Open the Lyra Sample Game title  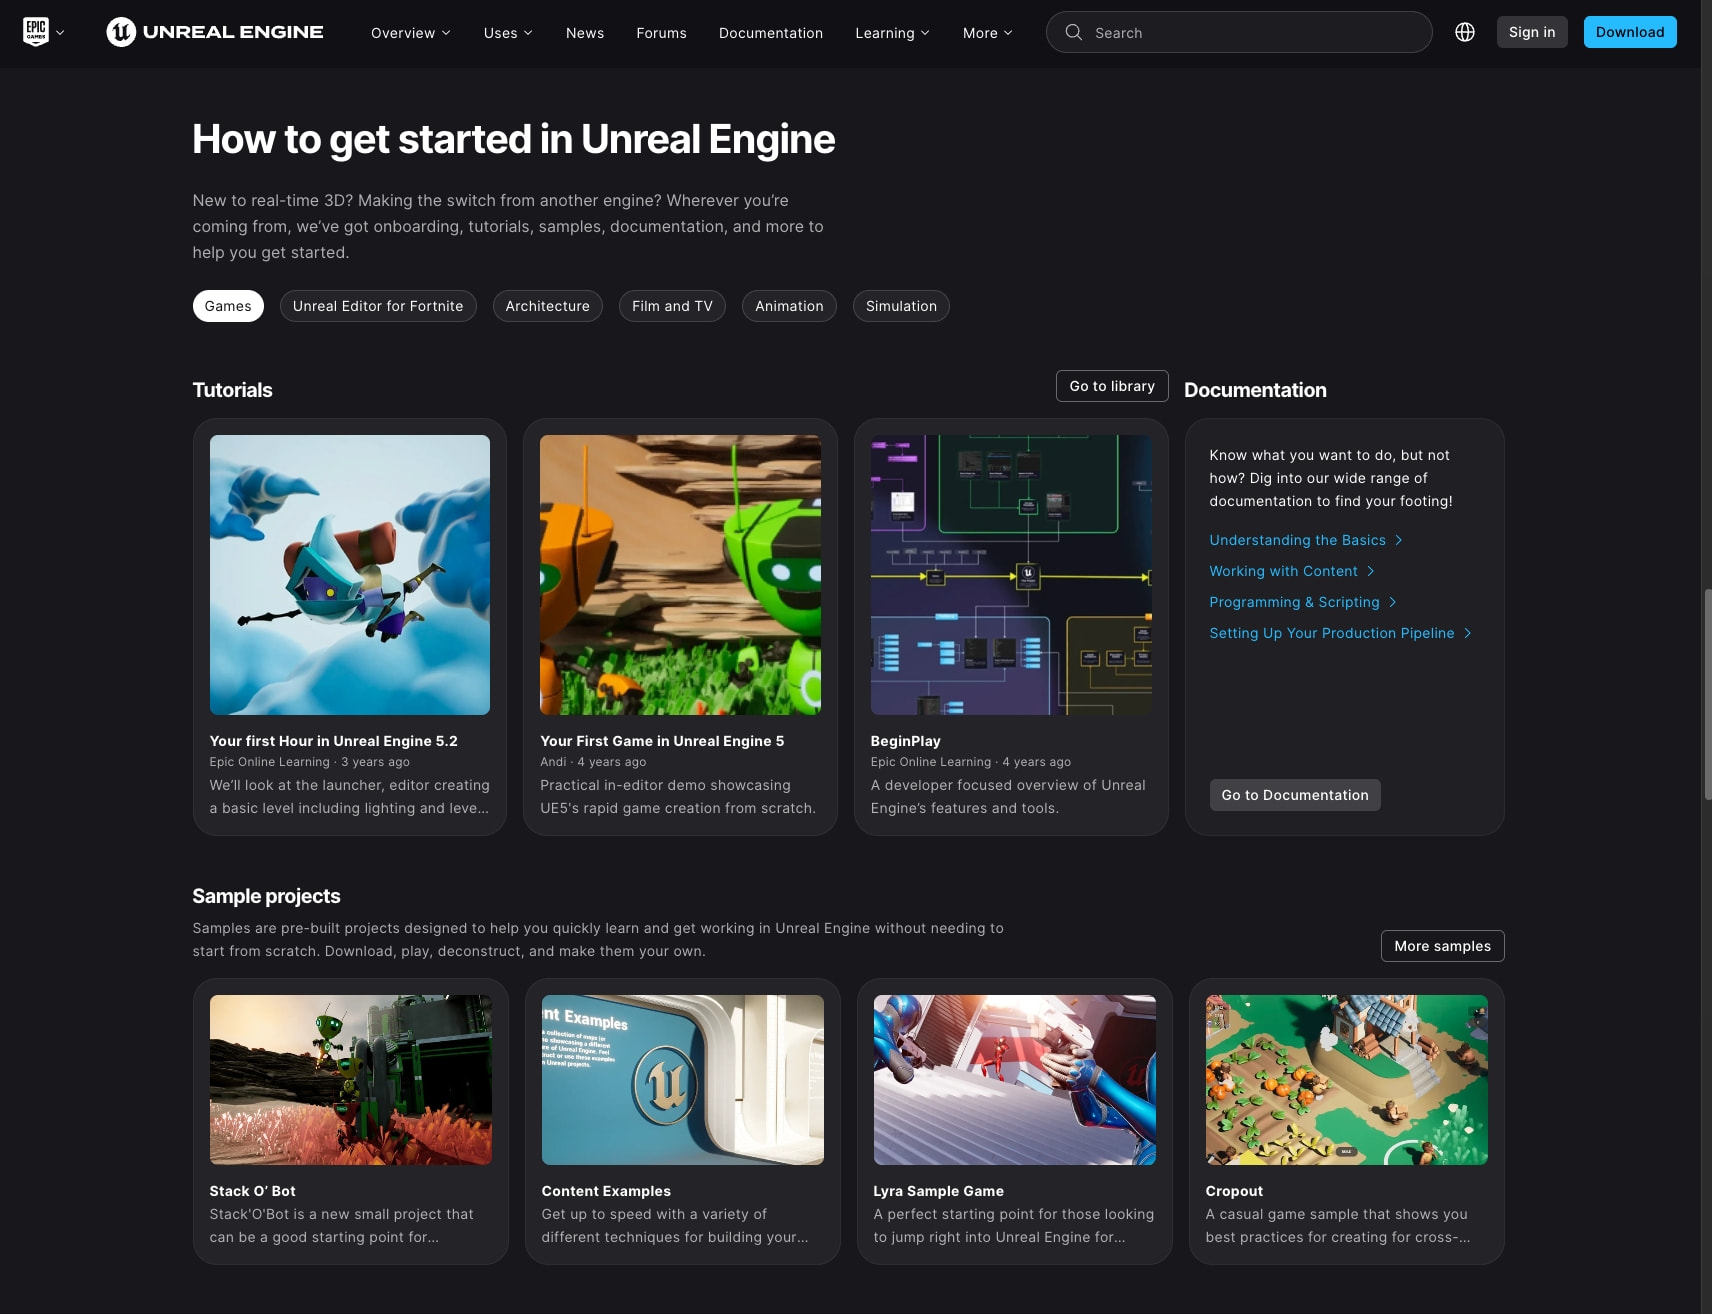(x=938, y=1191)
